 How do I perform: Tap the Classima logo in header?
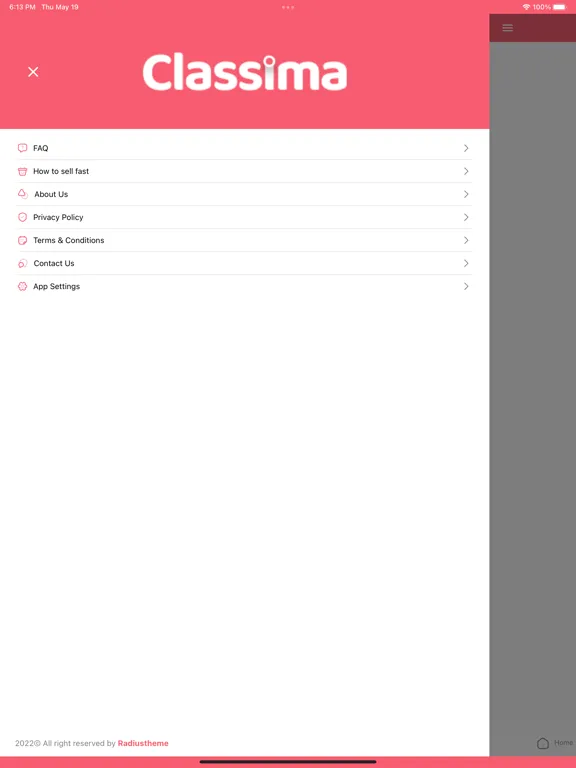[245, 72]
